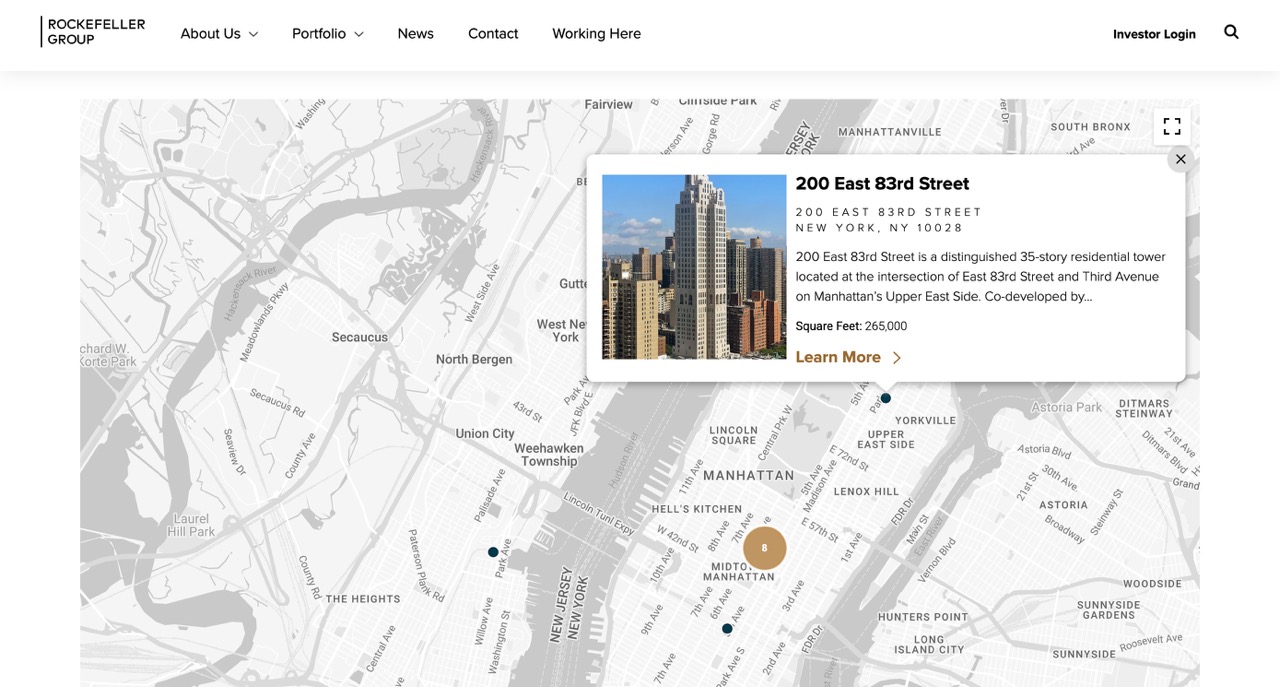
Task: Click the Rockefeller Group logo
Action: pyautogui.click(x=93, y=32)
